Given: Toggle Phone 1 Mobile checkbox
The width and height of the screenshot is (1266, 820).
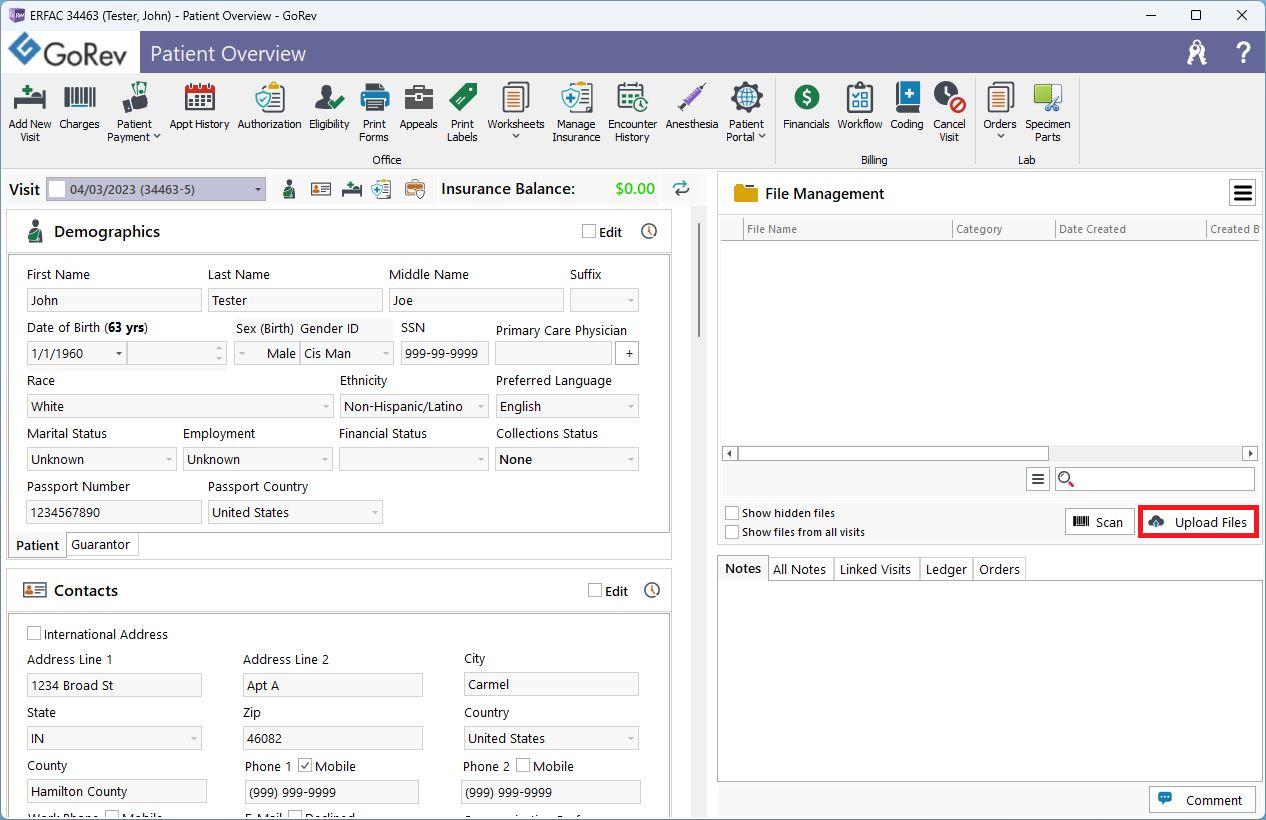Looking at the screenshot, I should coord(305,766).
